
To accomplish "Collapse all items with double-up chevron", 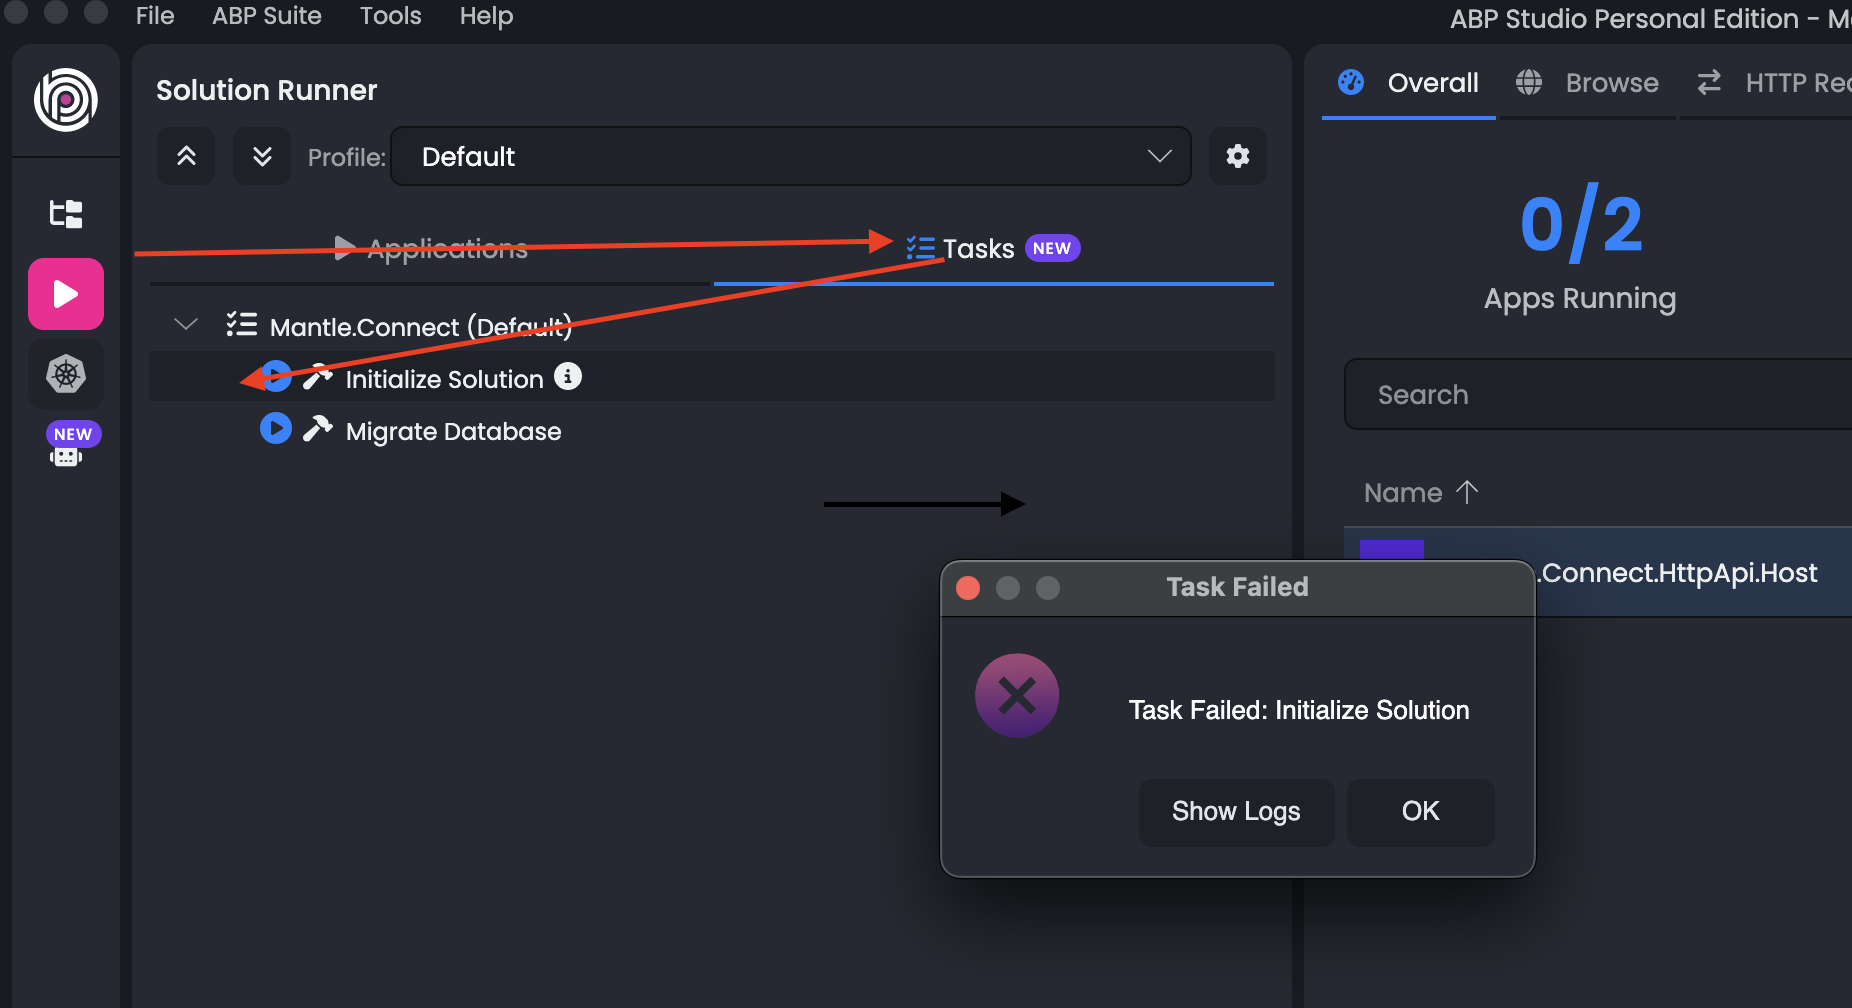I will click(x=186, y=156).
